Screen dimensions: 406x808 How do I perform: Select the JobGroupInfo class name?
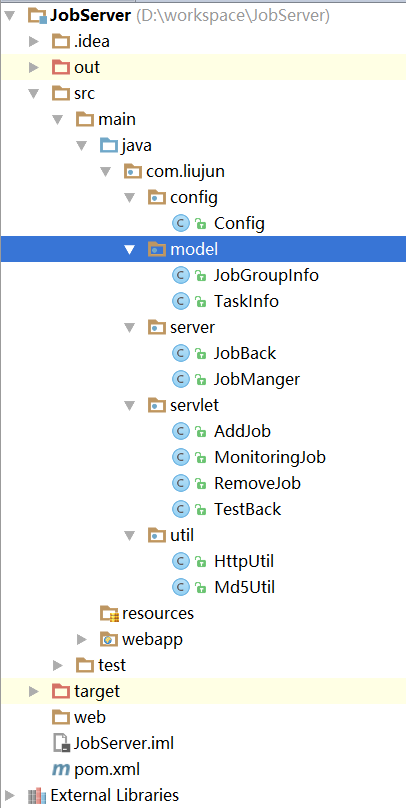pos(266,276)
